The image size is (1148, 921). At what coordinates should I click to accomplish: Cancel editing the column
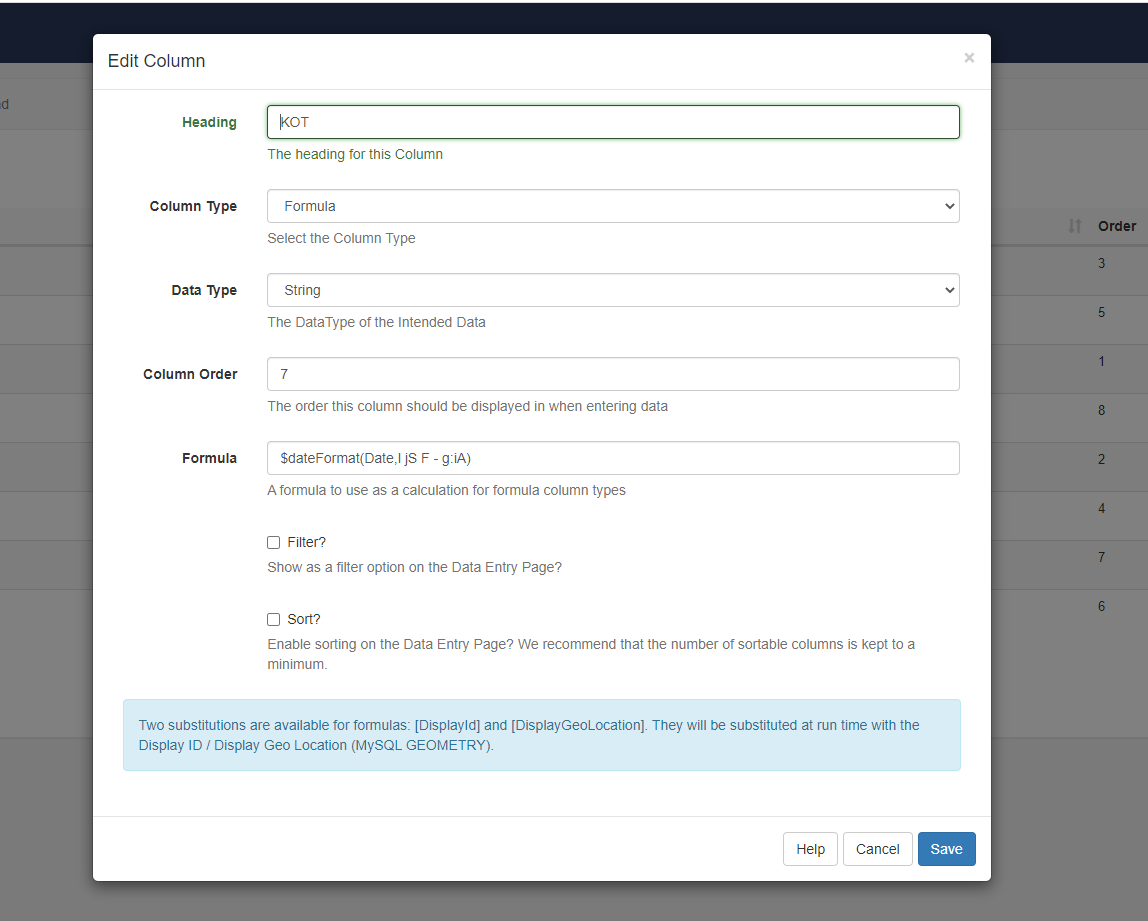(877, 849)
